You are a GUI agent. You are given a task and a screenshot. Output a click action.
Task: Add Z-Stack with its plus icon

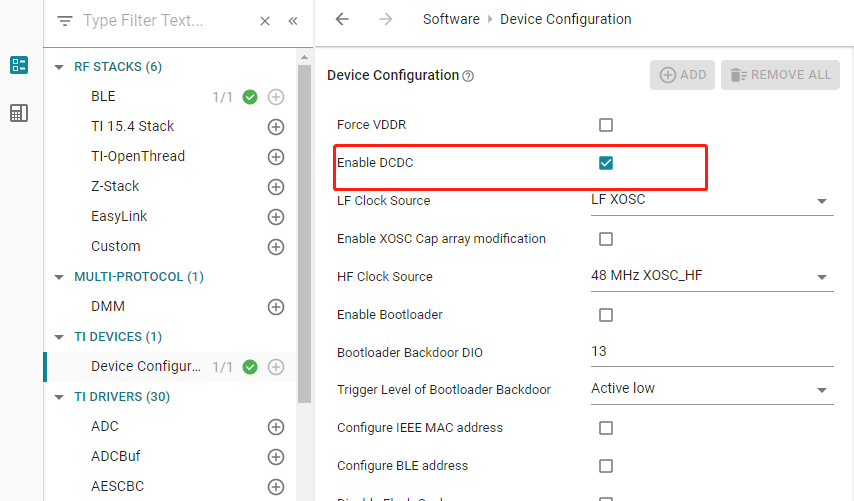click(x=276, y=187)
